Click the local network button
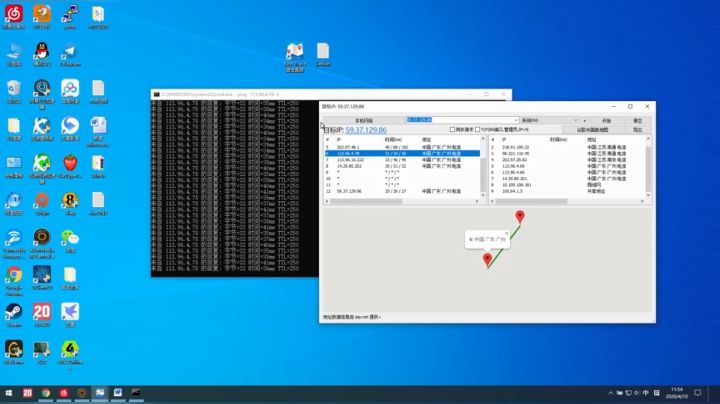Viewport: 720px width, 404px height. (x=364, y=120)
